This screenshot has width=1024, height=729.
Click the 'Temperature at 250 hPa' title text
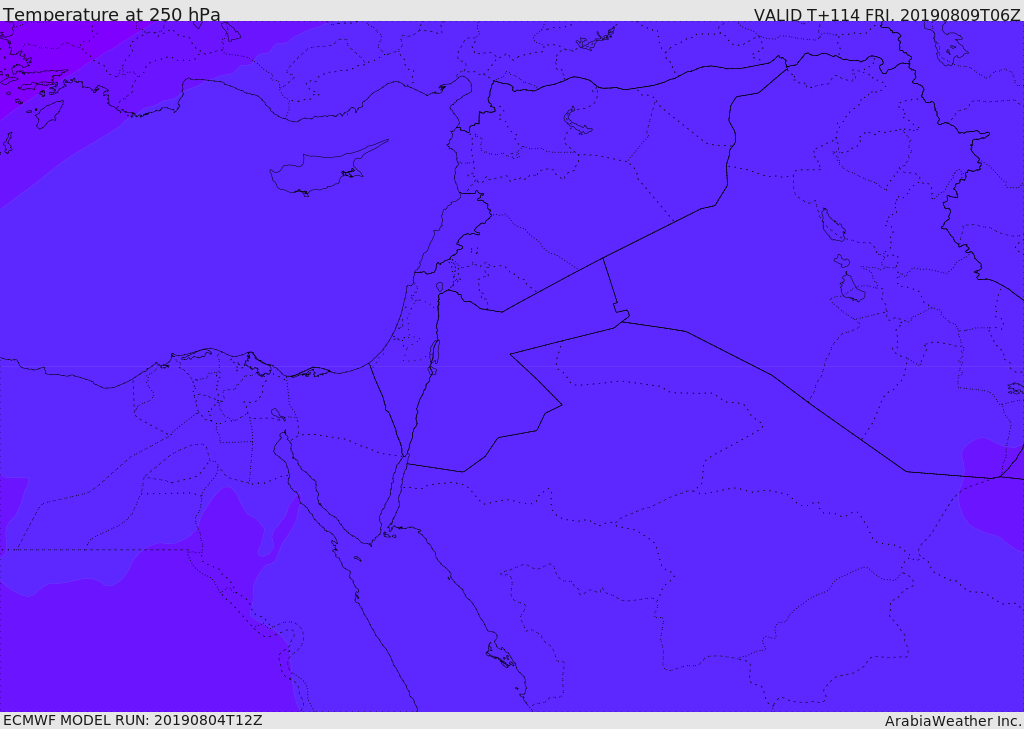[x=112, y=14]
